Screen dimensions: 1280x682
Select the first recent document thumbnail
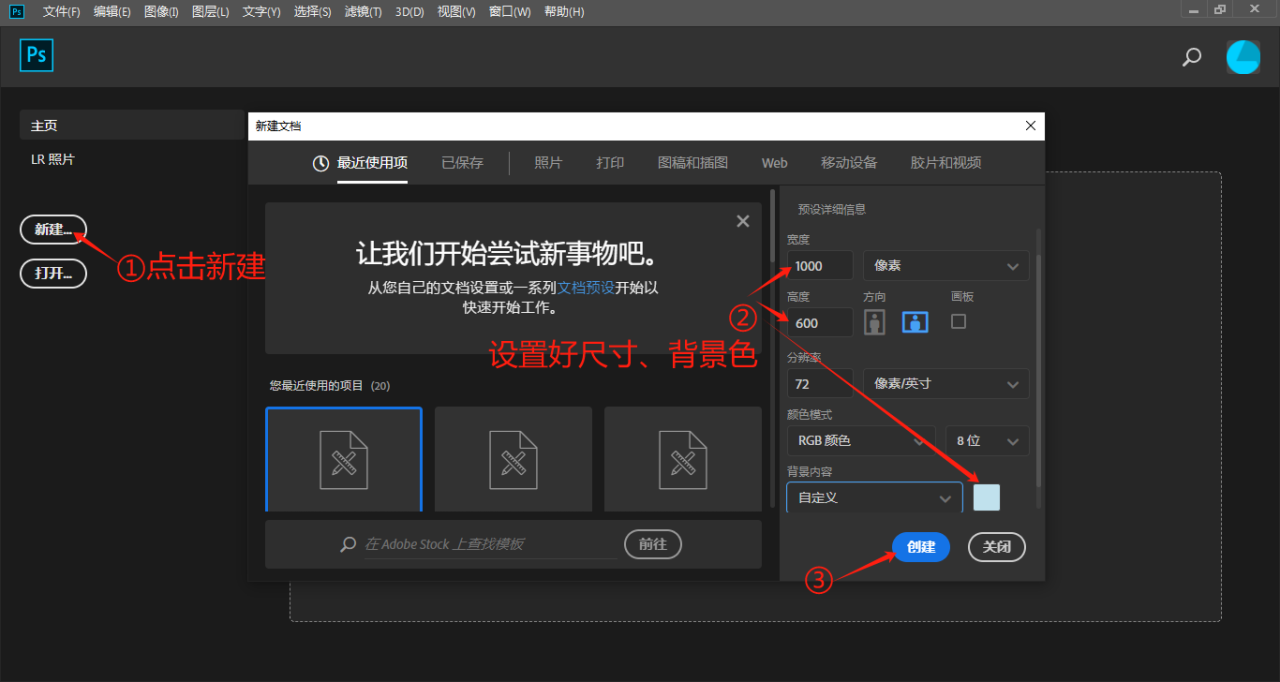point(344,460)
